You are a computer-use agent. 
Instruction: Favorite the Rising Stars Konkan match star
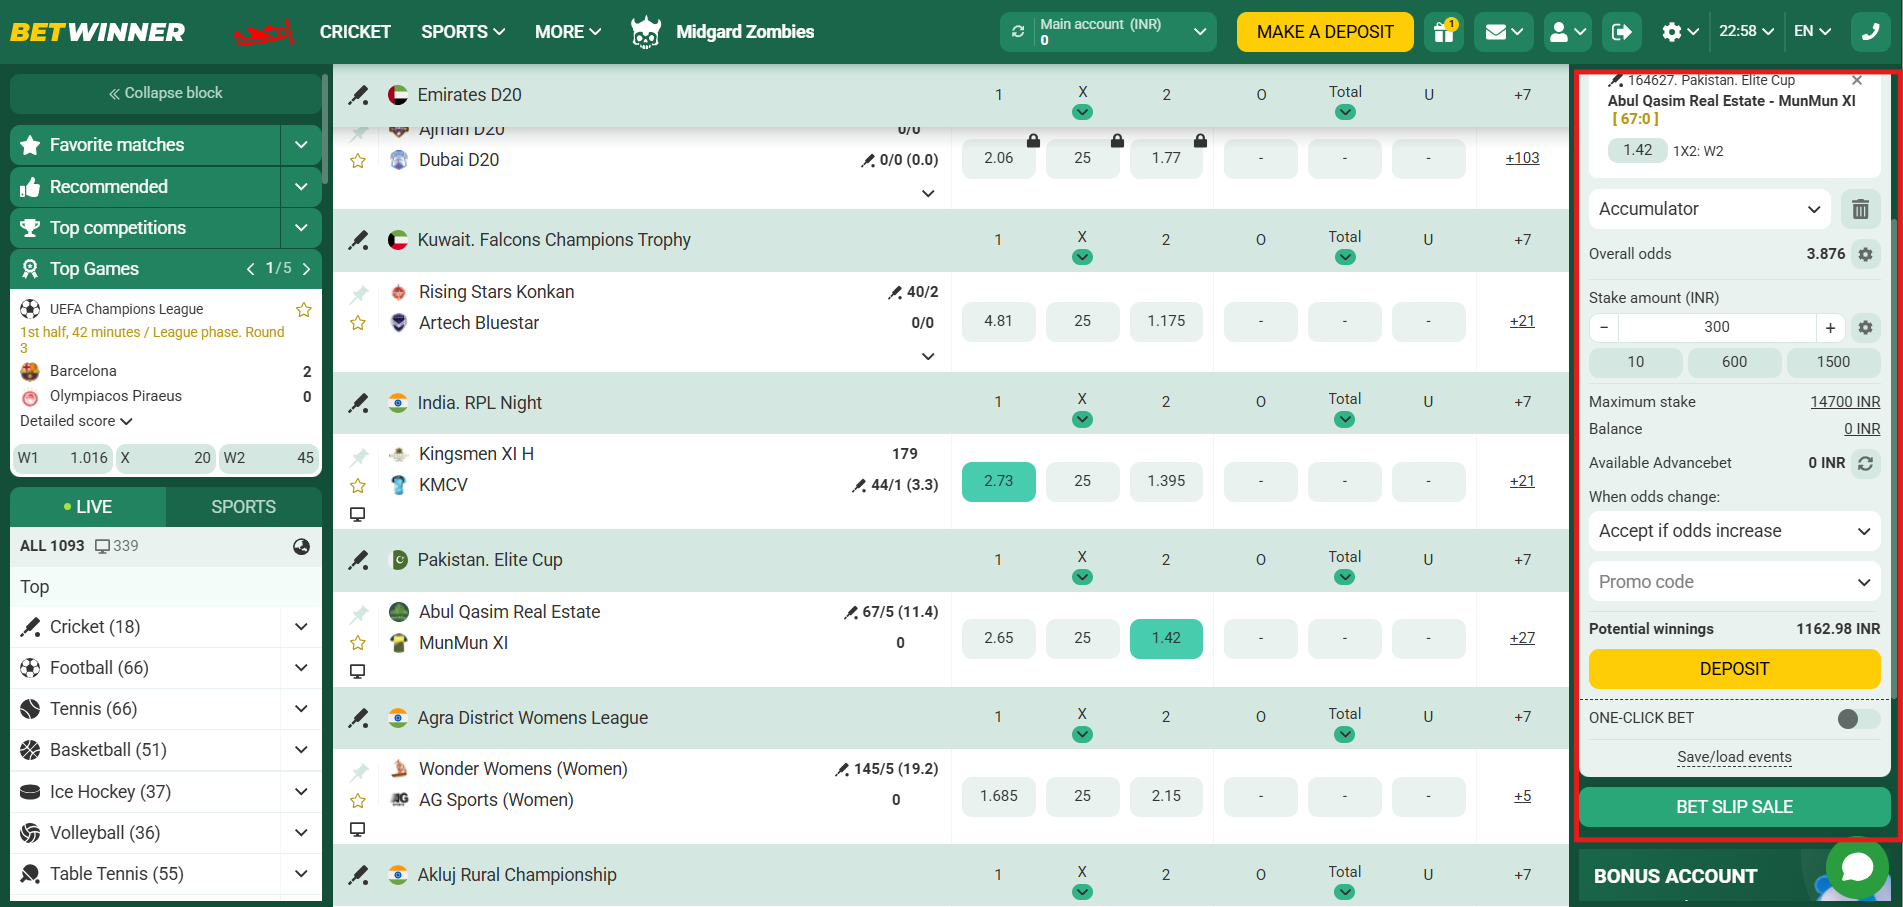(x=358, y=322)
